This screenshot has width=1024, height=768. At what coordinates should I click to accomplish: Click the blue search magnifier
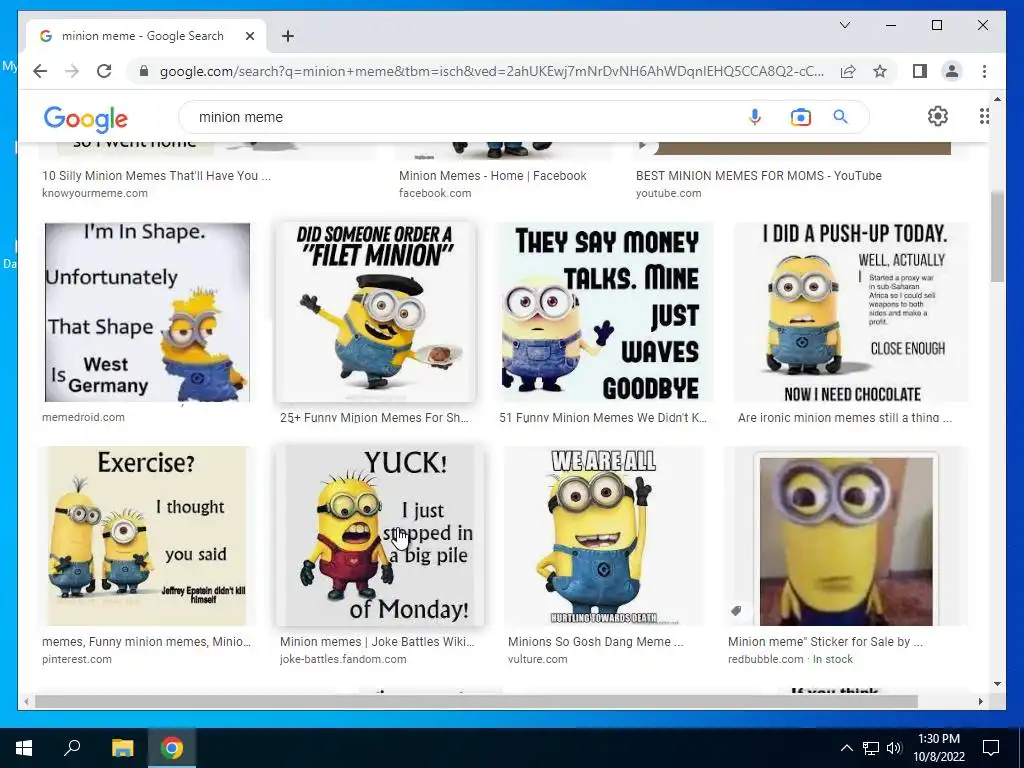[840, 117]
